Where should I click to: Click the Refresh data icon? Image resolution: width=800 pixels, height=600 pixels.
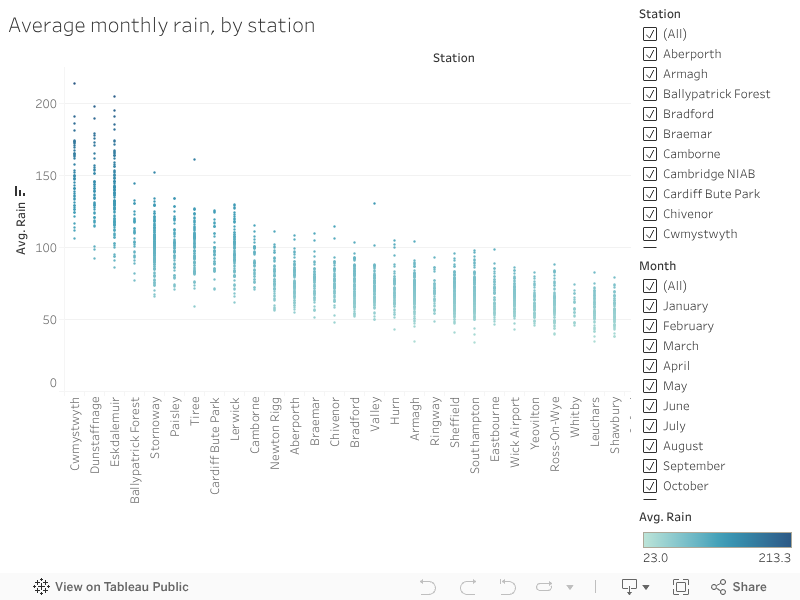[x=544, y=587]
